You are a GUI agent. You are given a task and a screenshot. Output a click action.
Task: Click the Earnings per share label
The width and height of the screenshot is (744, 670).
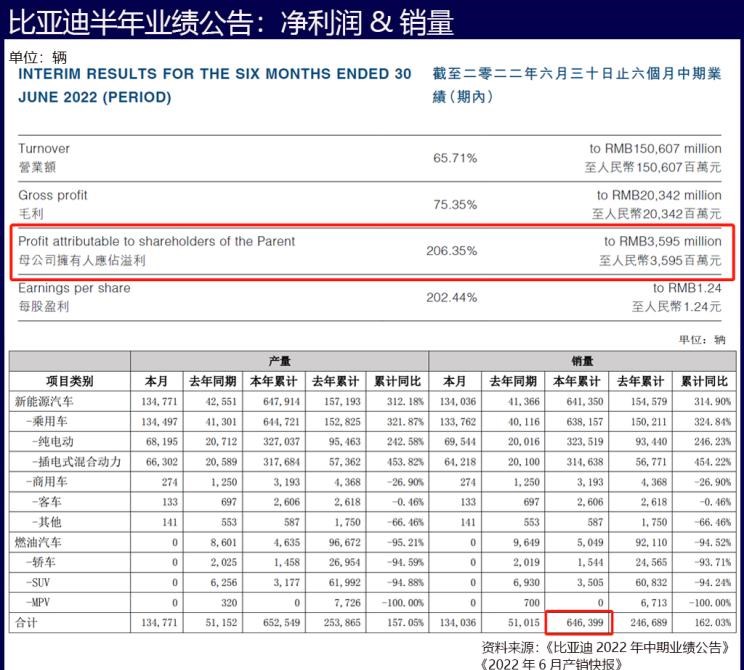[74, 288]
